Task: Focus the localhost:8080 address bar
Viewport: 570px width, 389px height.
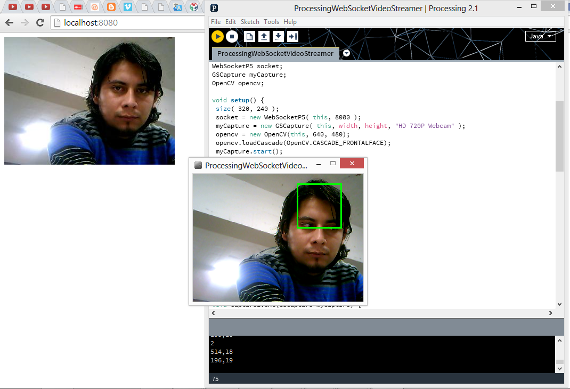Action: click(x=127, y=23)
